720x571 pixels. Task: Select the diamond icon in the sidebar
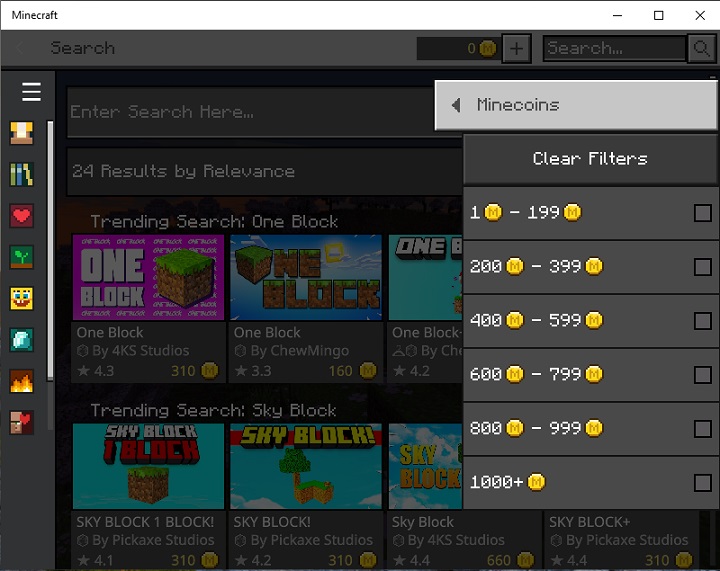pyautogui.click(x=22, y=339)
